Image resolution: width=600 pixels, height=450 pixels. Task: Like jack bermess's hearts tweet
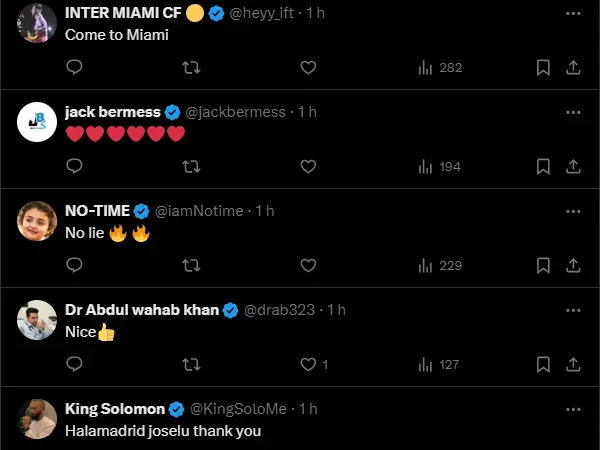pos(308,166)
